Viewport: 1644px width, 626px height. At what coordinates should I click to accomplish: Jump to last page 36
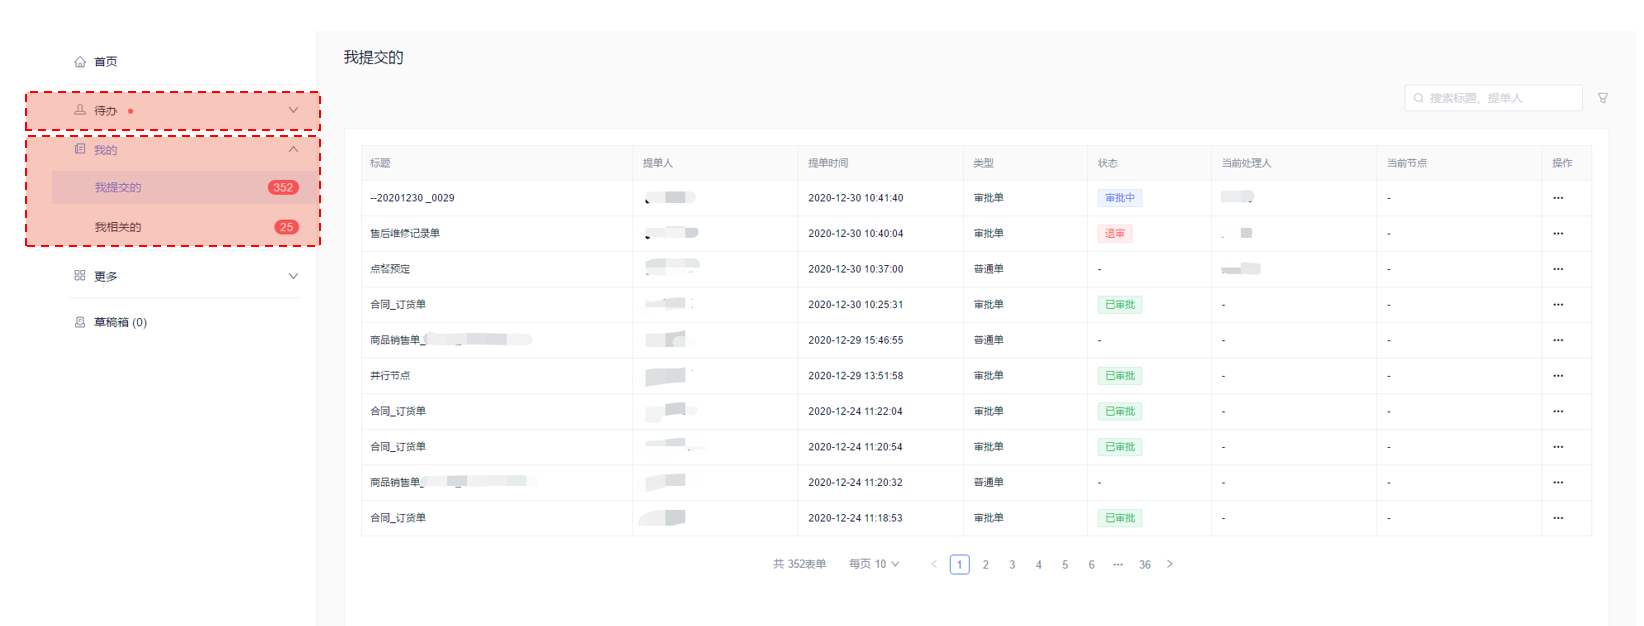click(x=1145, y=565)
